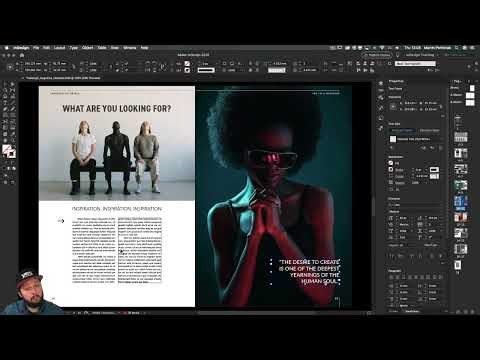Open the font family dropdown in Character section
This screenshot has width=480, height=360.
click(415, 205)
